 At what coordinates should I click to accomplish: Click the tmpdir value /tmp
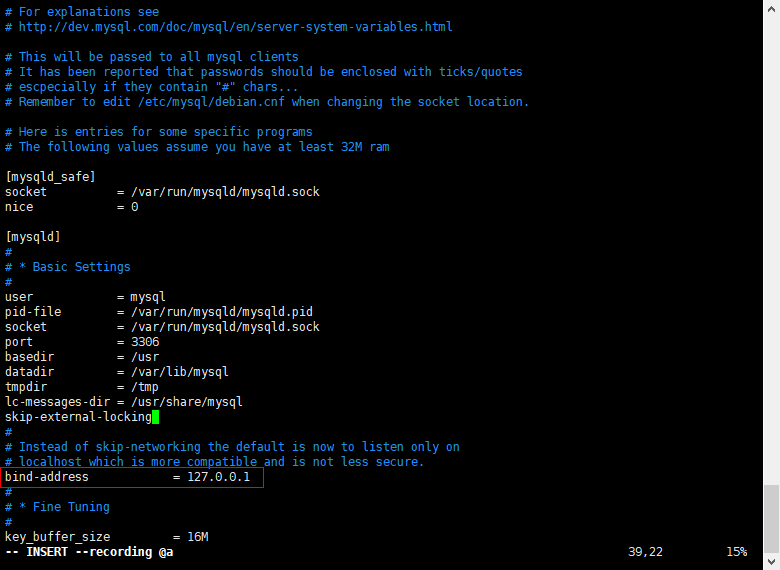coord(145,387)
